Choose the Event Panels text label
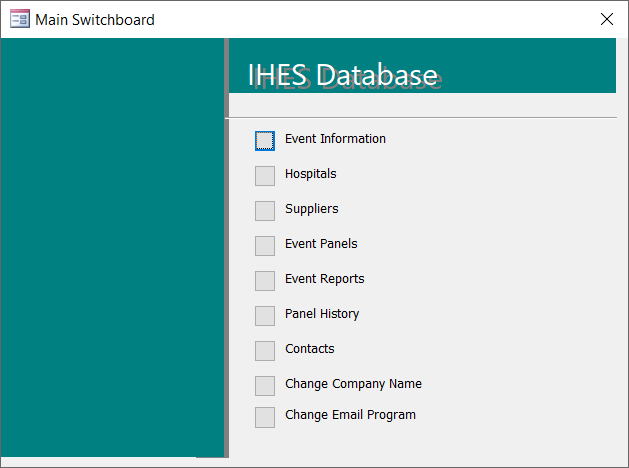629x468 pixels. [x=321, y=244]
